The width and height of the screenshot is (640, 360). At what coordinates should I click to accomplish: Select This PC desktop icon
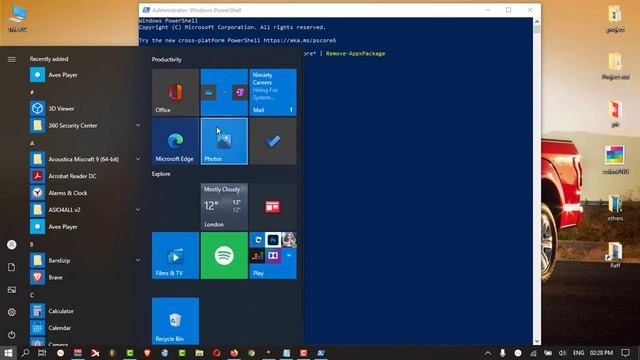tap(17, 19)
